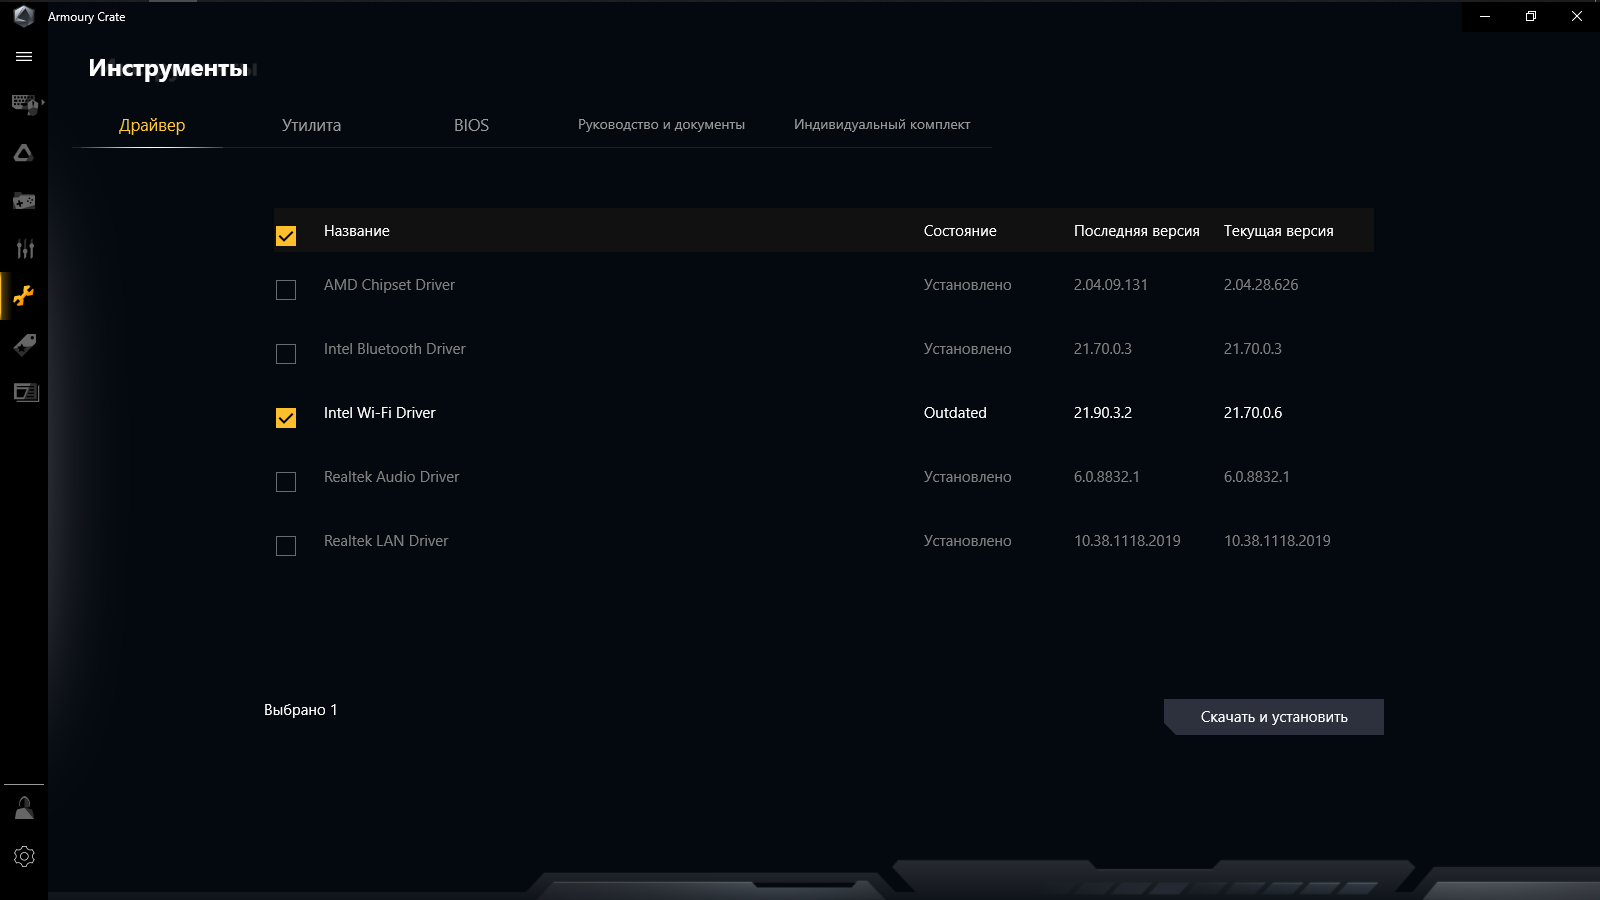Click latest version 21.90.3.2

click(1103, 413)
